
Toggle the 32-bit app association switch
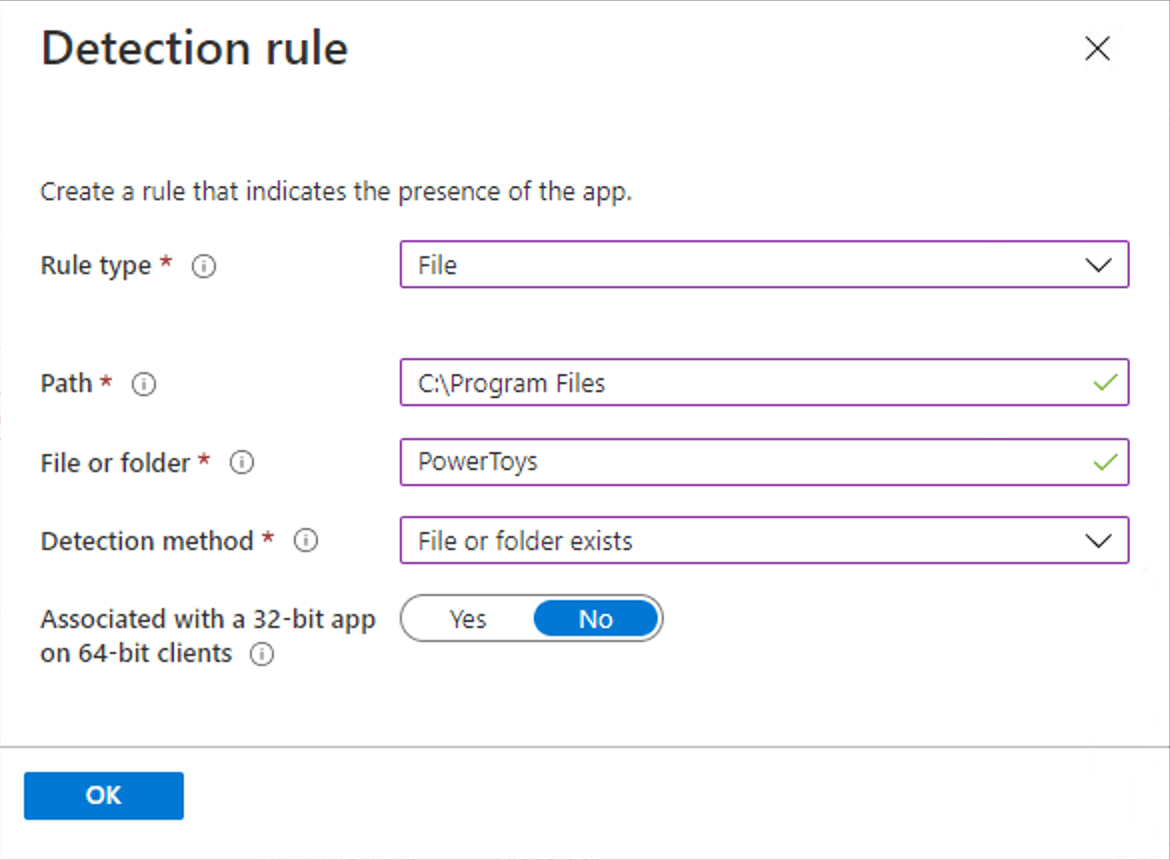coord(530,618)
